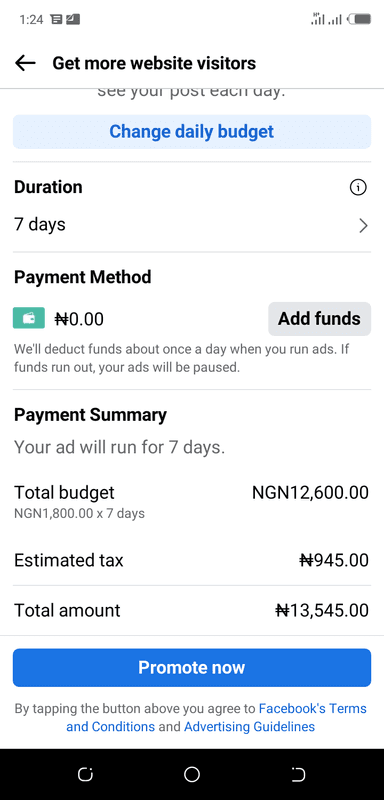
Task: Click the Add funds button
Action: (319, 319)
